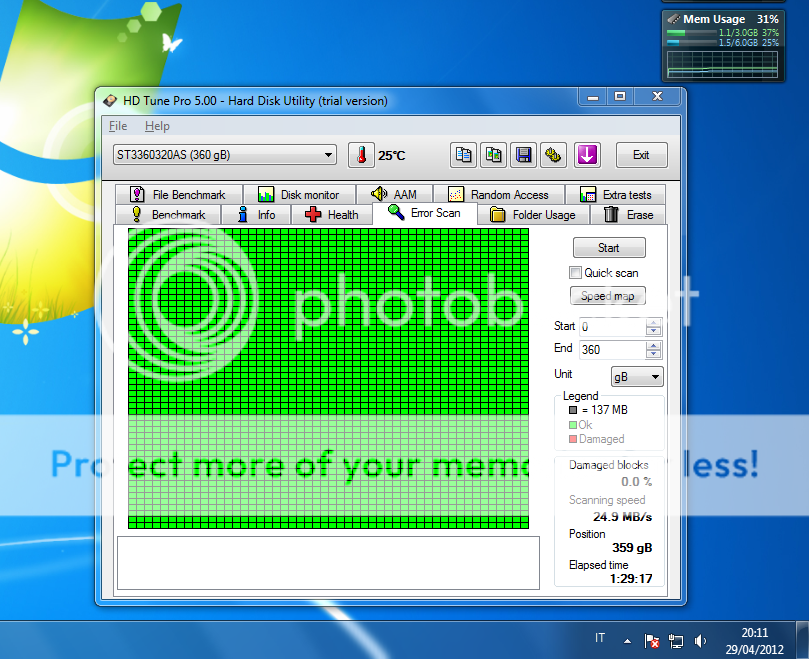Click the Speed map button
809x659 pixels.
pyautogui.click(x=608, y=296)
